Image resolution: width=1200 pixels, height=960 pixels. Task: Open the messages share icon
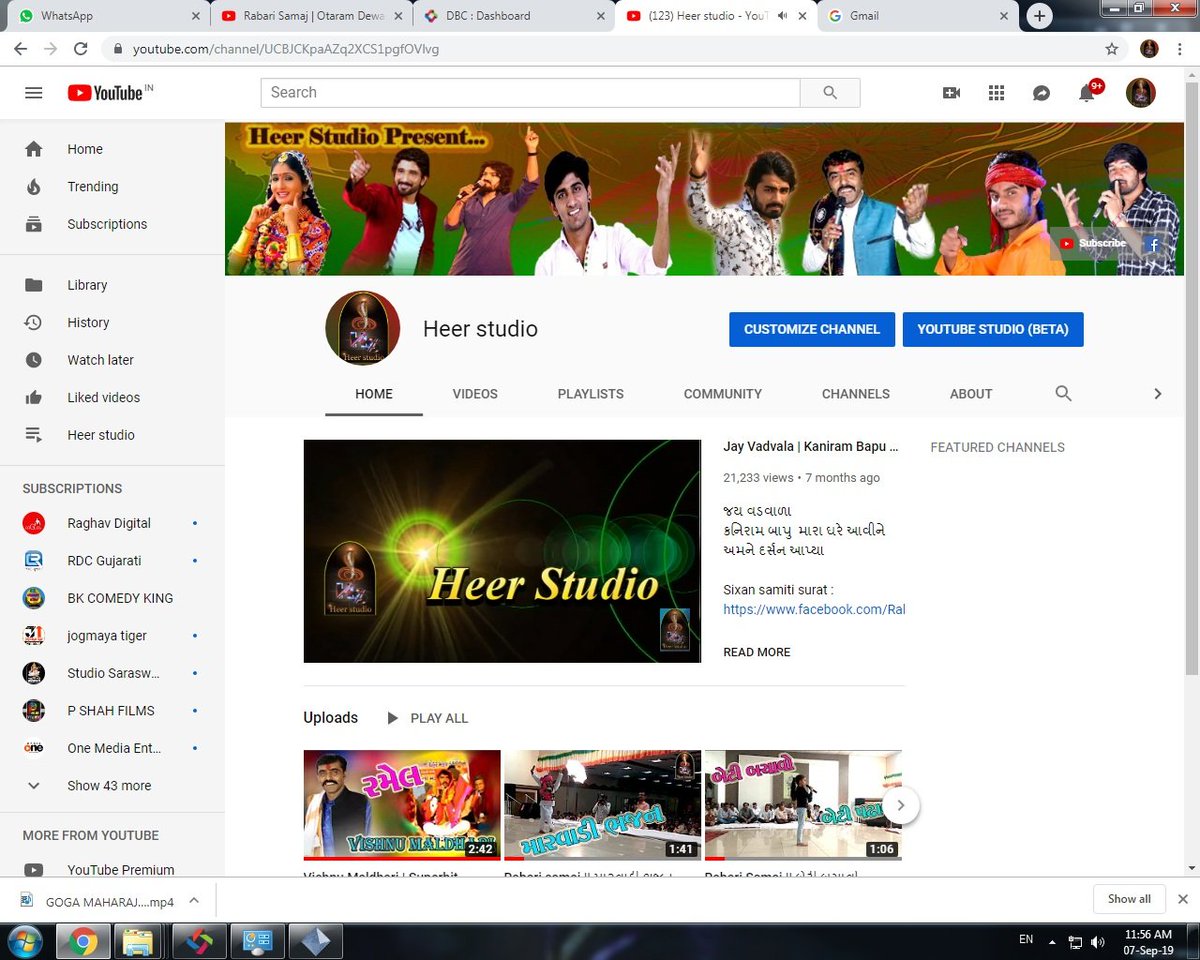(1041, 93)
